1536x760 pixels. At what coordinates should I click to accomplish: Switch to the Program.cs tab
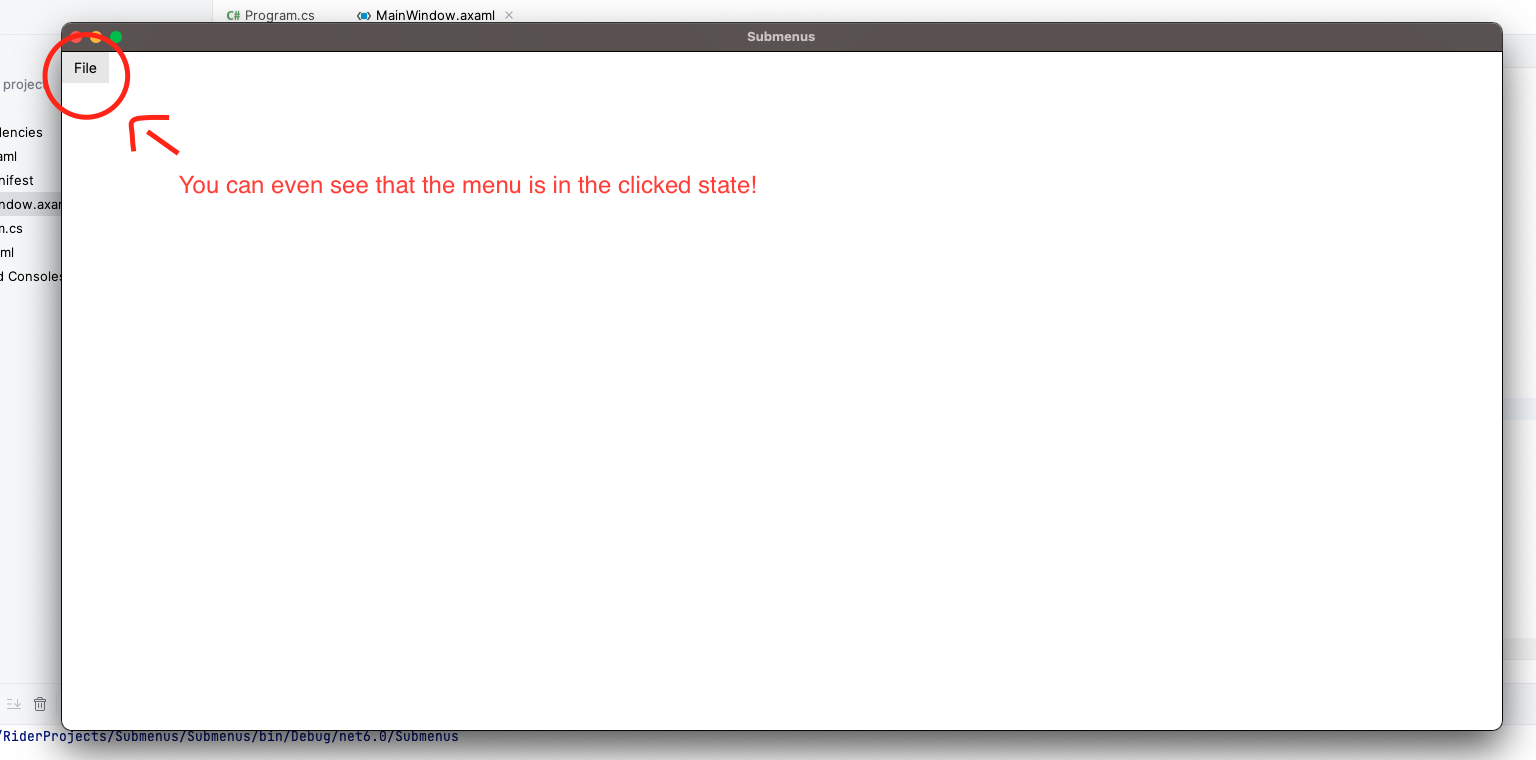[x=271, y=15]
